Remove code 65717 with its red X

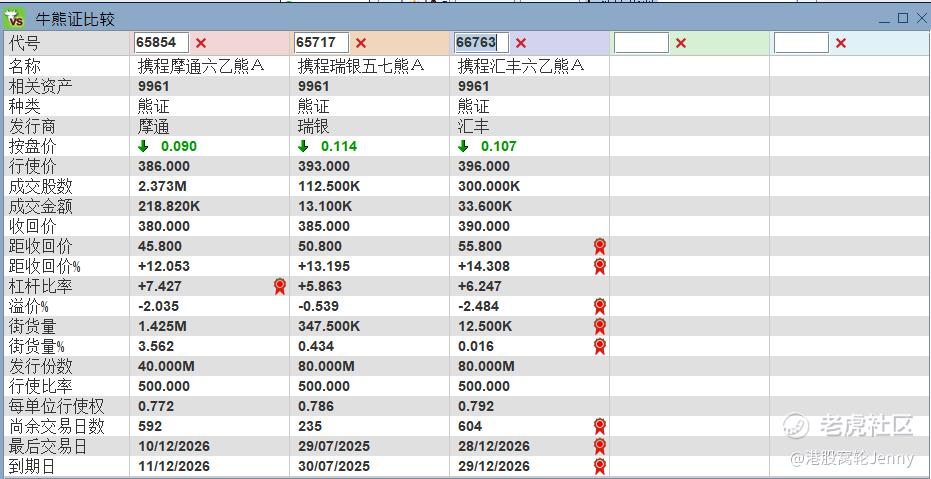pos(361,43)
